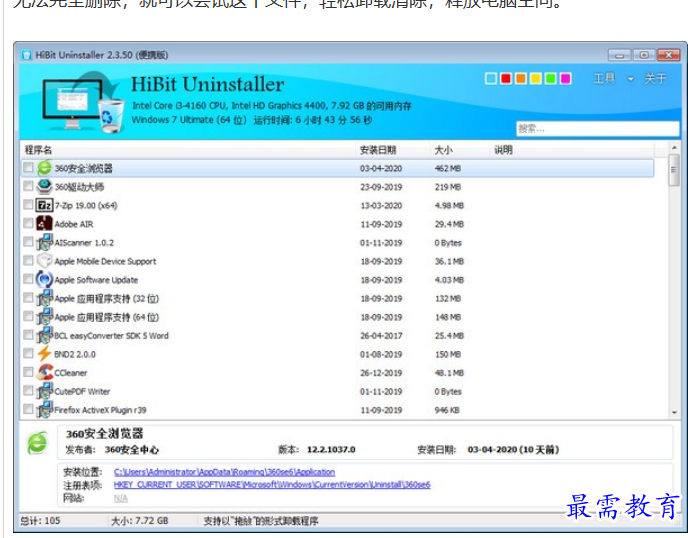Screen dimensions: 688x538
Task: Click the 搜索 search box
Action: pyautogui.click(x=598, y=129)
